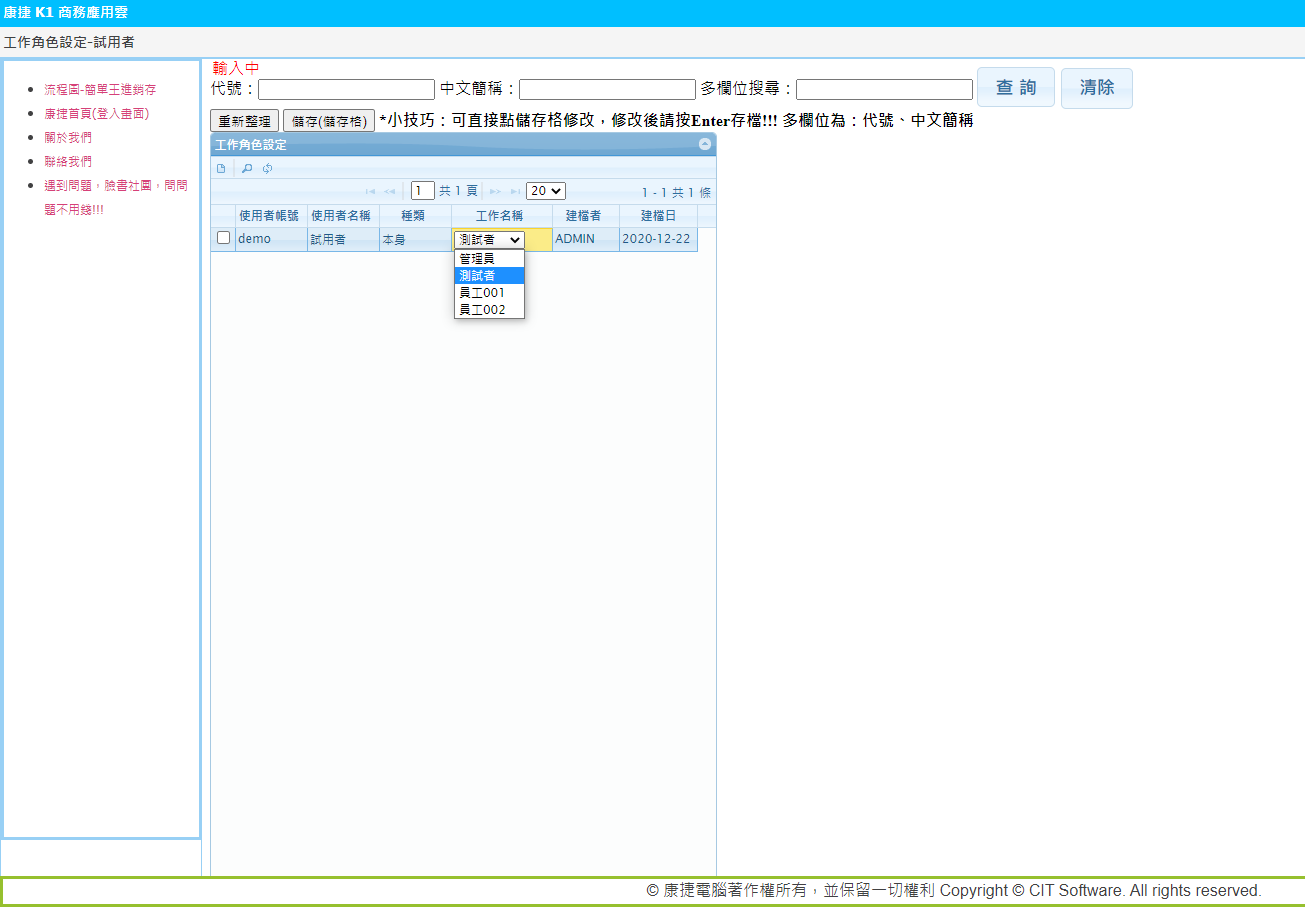Go to previous page pager icon
1305x907 pixels.
click(389, 191)
